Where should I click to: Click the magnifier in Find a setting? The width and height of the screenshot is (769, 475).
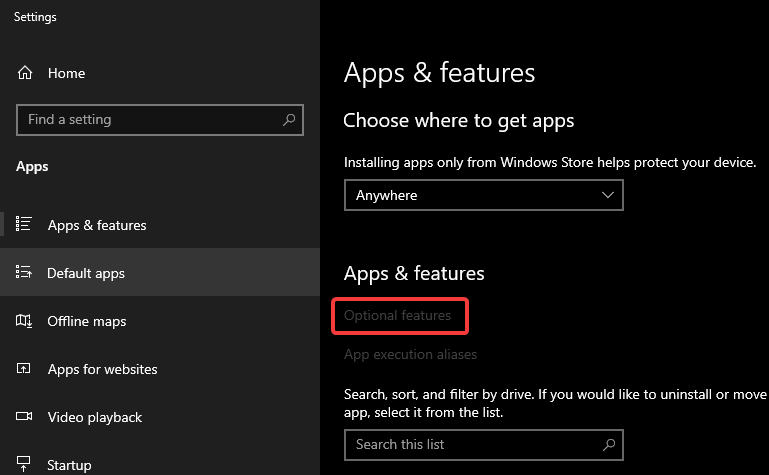tap(289, 120)
